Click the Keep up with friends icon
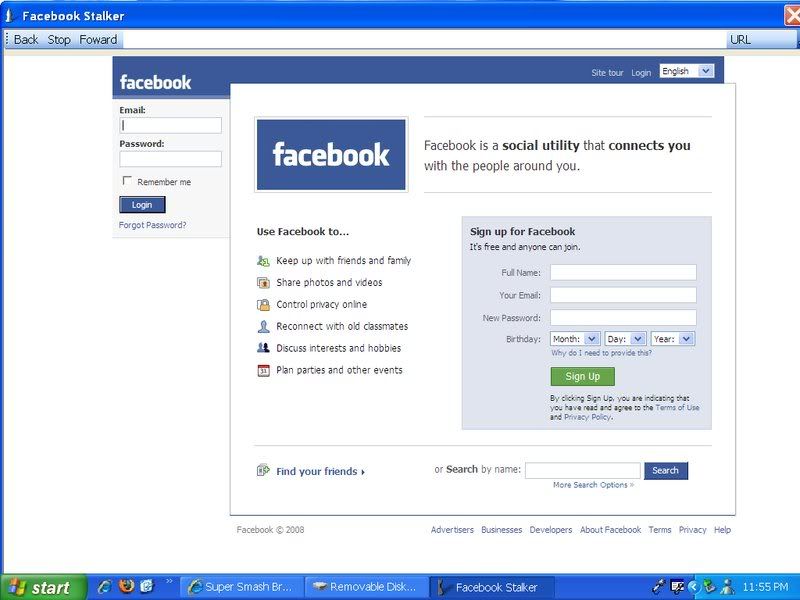The width and height of the screenshot is (800, 600). [263, 261]
